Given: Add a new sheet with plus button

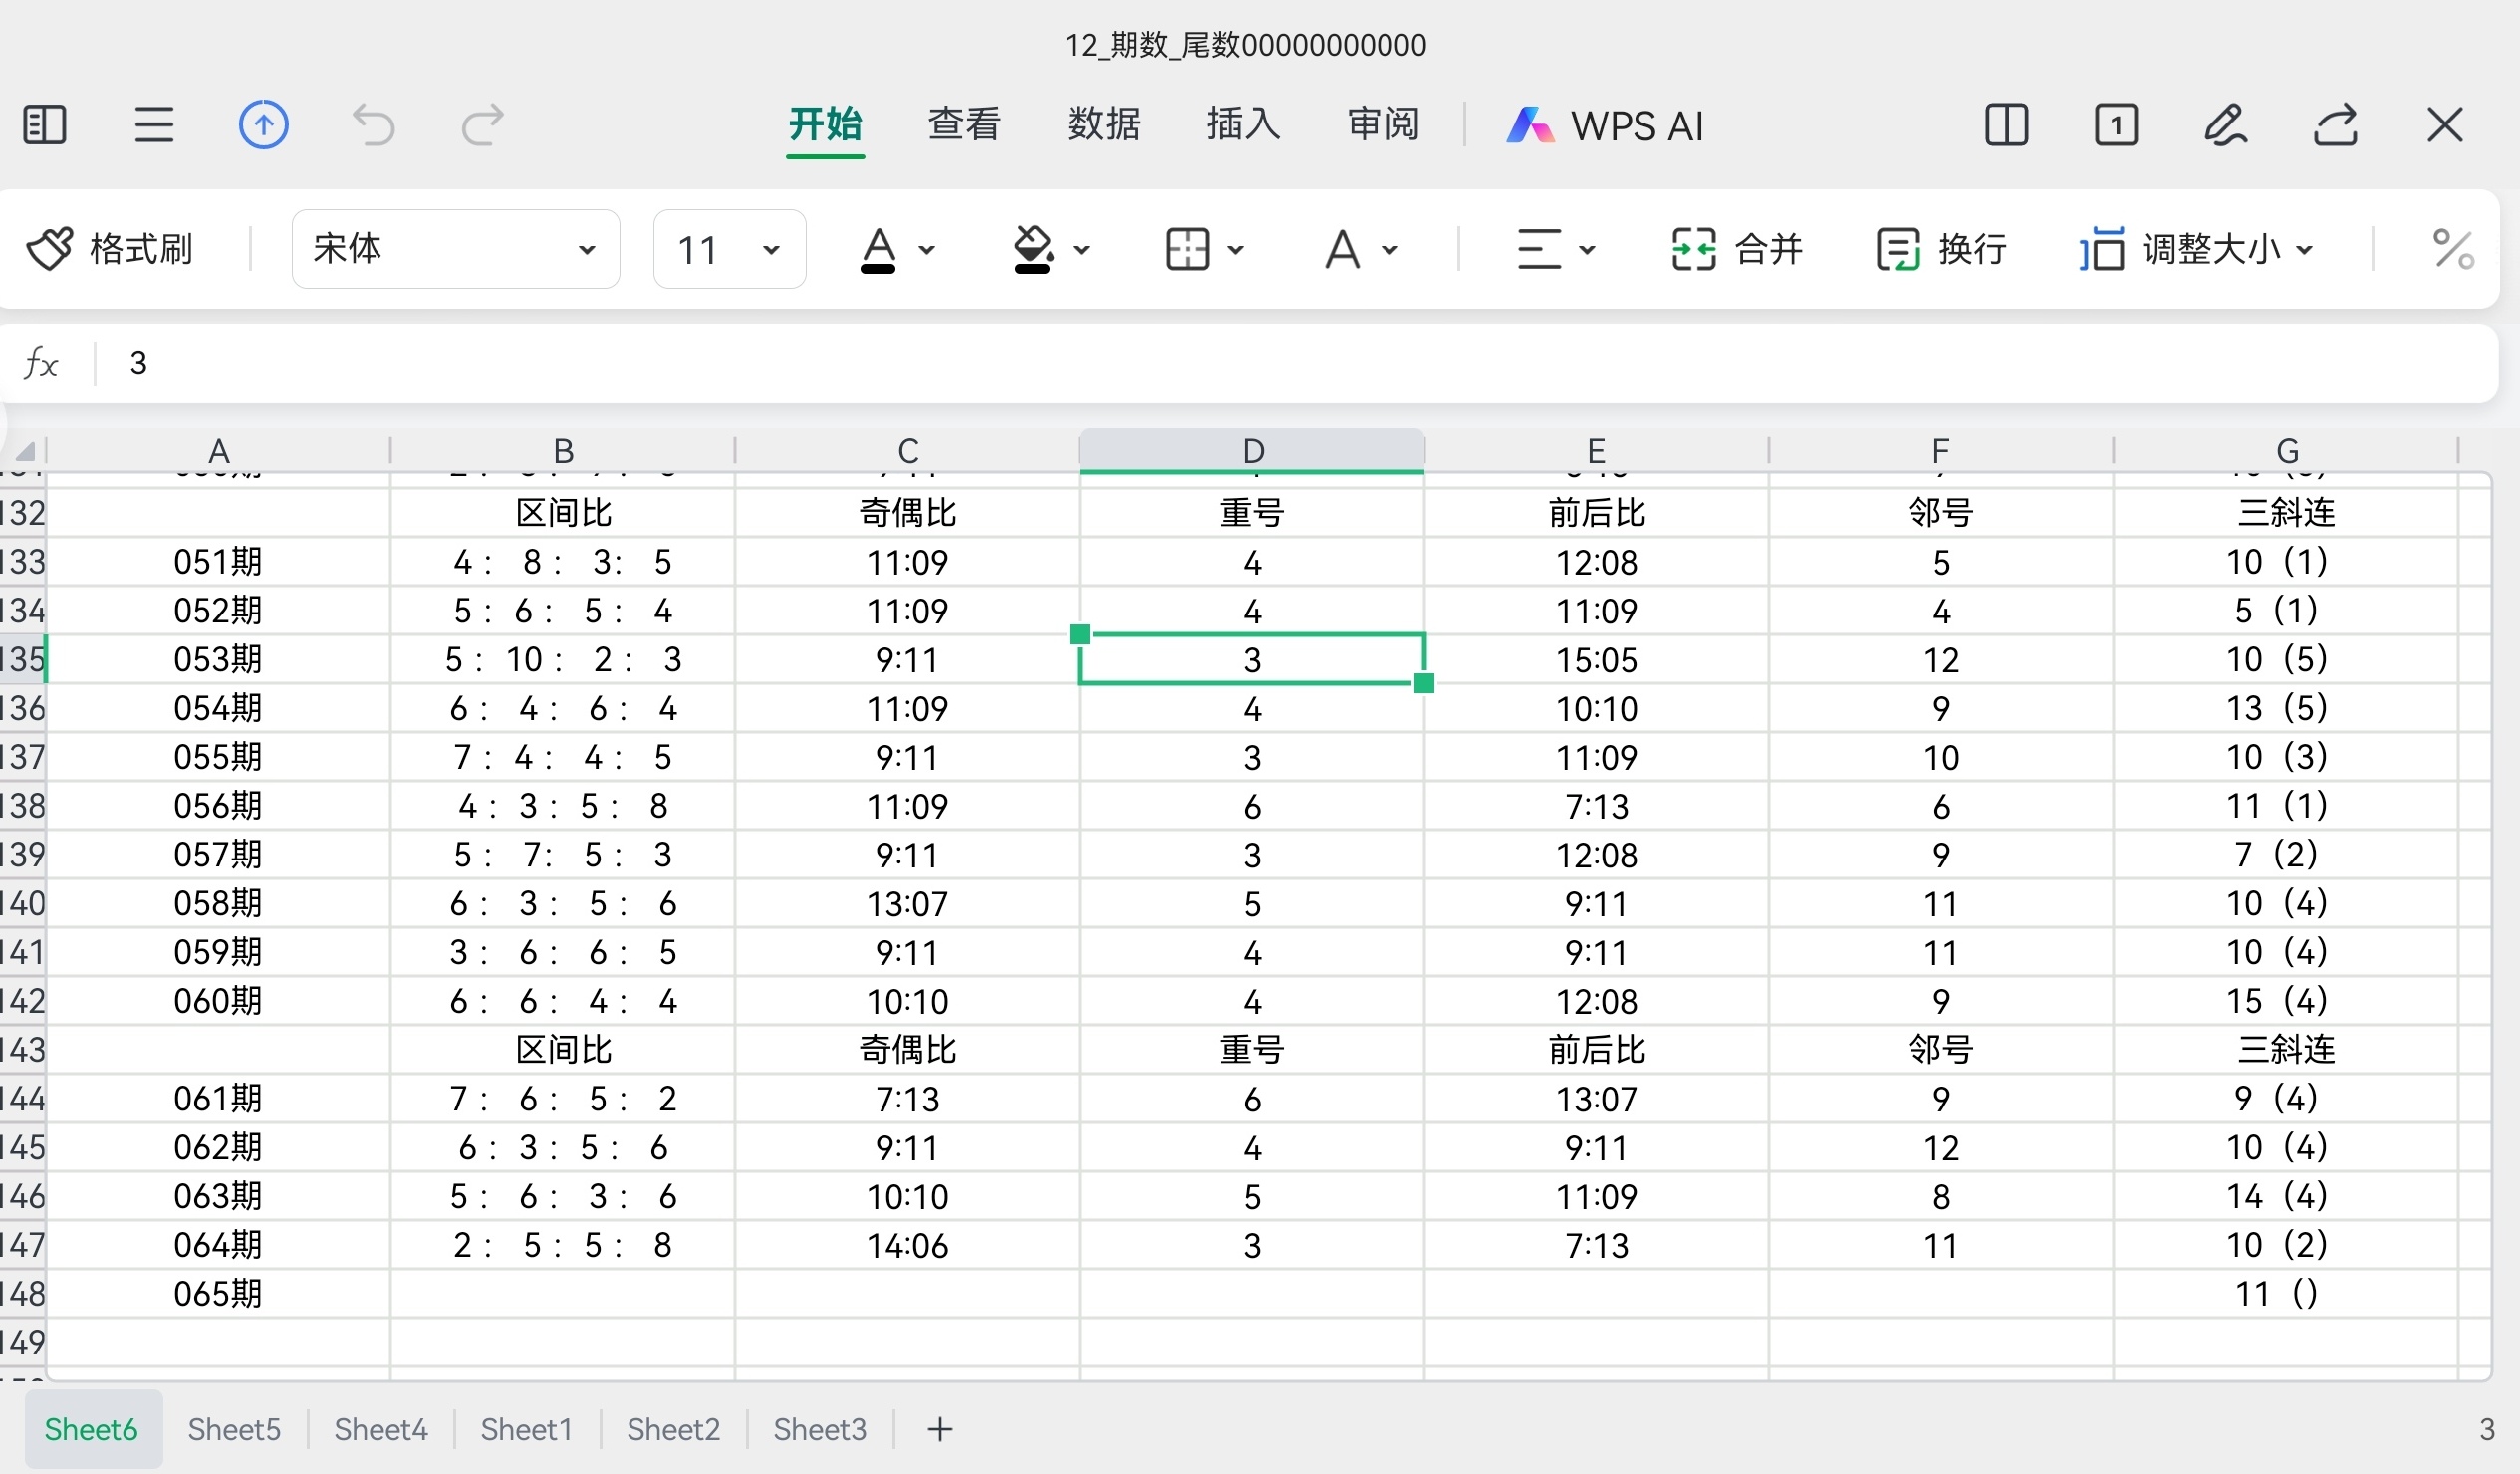Looking at the screenshot, I should (x=940, y=1429).
